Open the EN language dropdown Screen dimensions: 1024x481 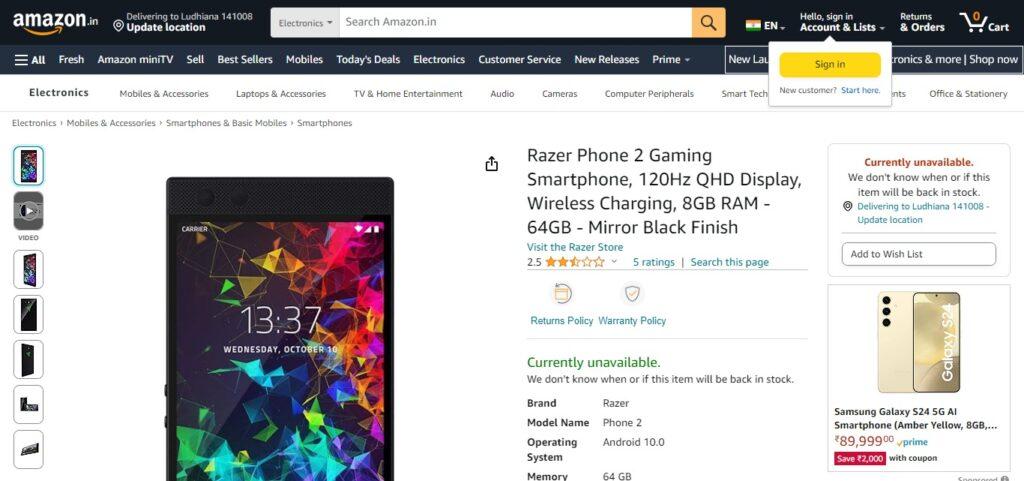(x=765, y=26)
